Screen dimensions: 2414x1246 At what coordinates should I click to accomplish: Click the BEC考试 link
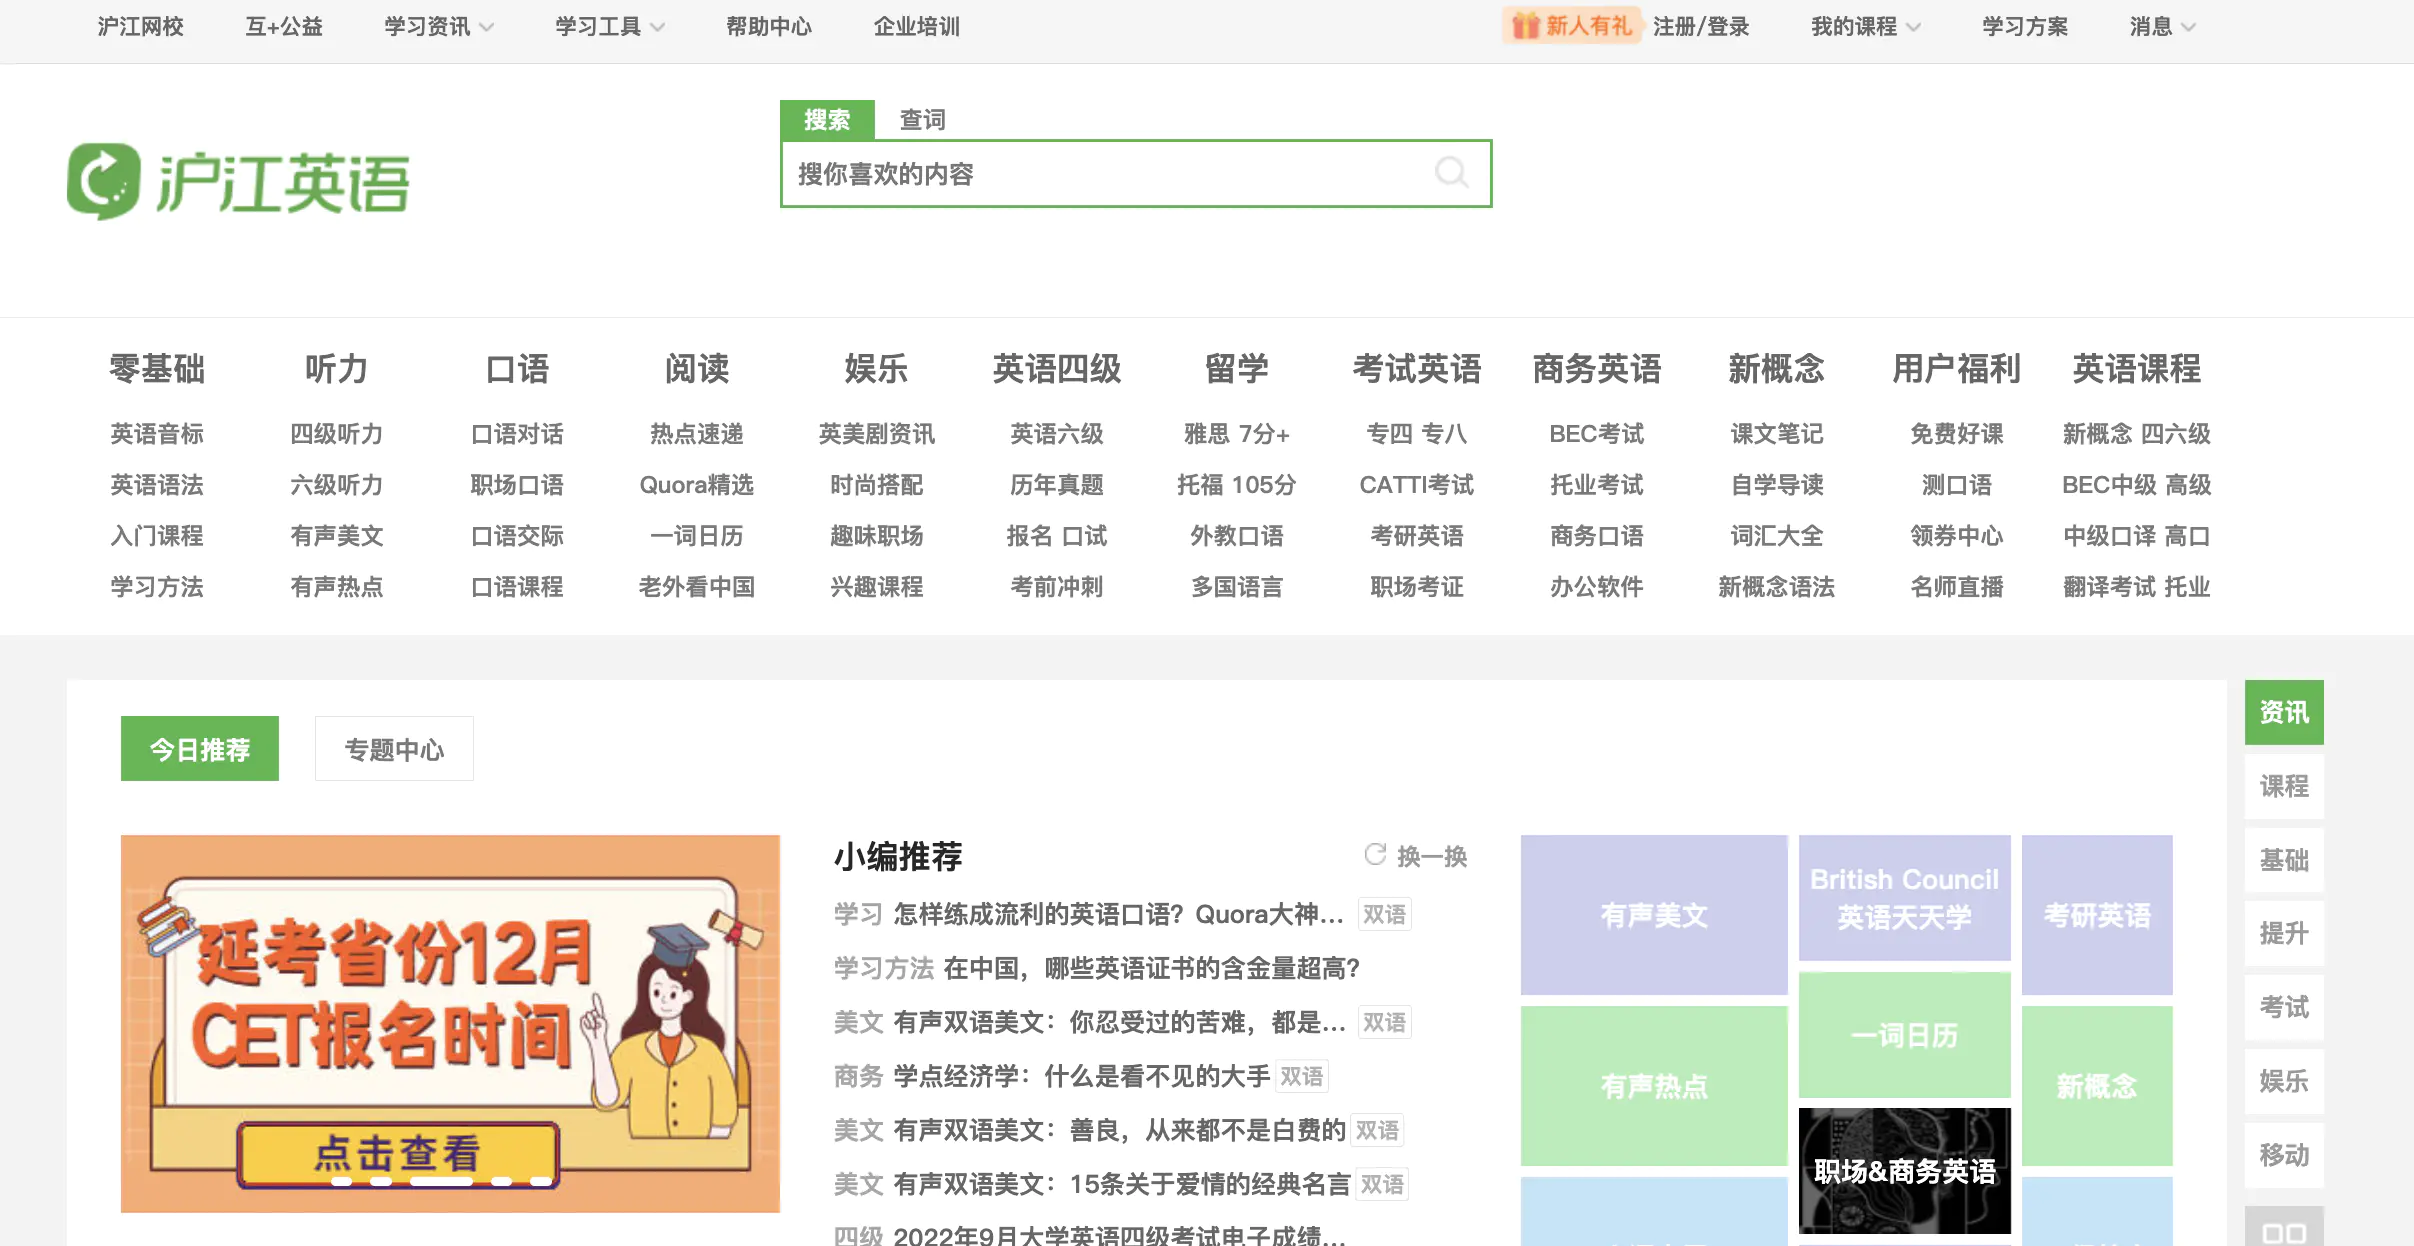point(1597,434)
